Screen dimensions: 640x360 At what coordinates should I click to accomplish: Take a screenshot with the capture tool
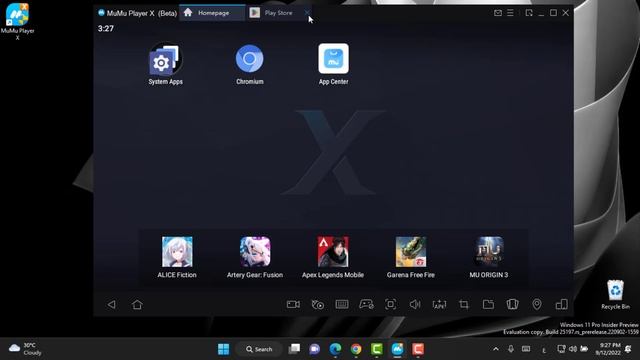391,304
